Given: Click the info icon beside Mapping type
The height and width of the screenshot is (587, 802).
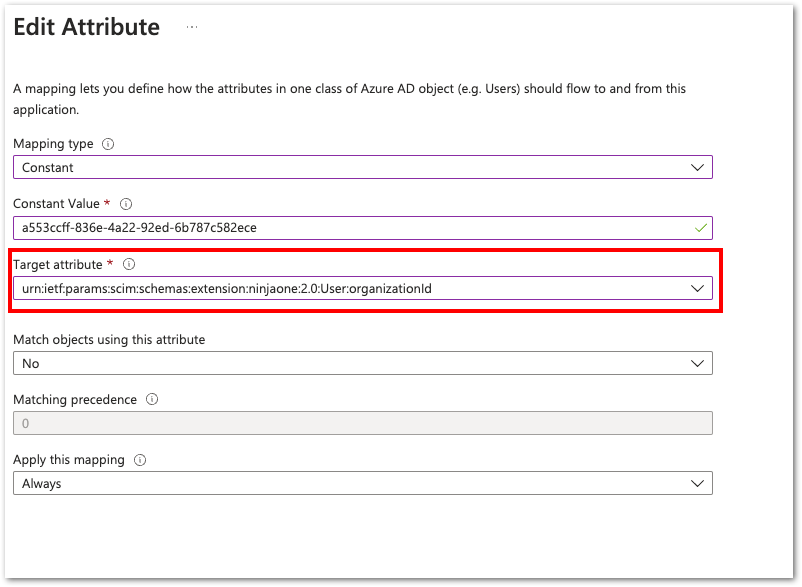Looking at the screenshot, I should [x=109, y=144].
